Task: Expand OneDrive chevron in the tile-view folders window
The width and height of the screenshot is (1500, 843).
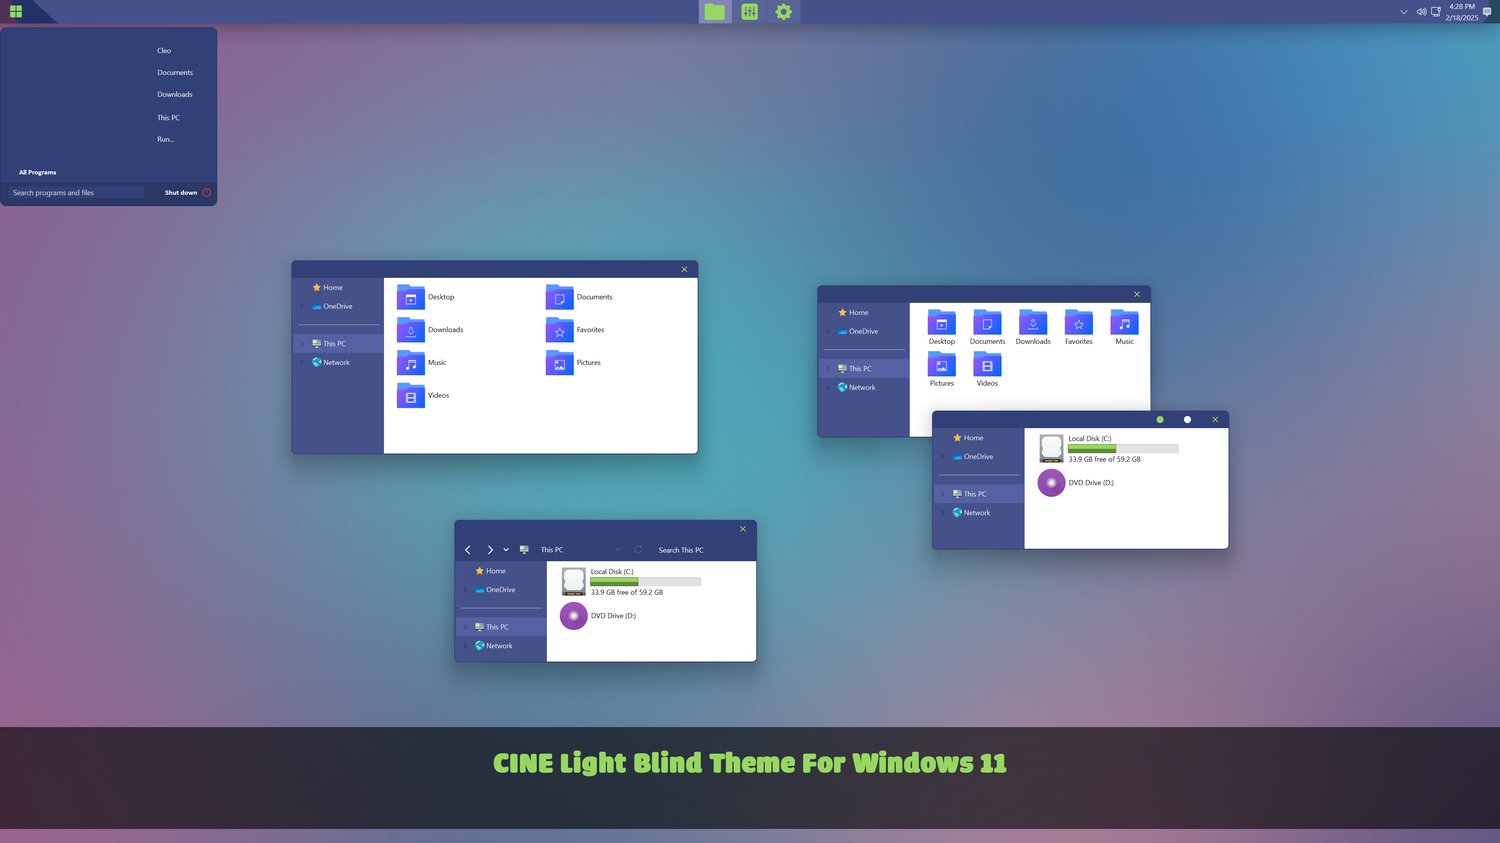Action: (x=302, y=307)
